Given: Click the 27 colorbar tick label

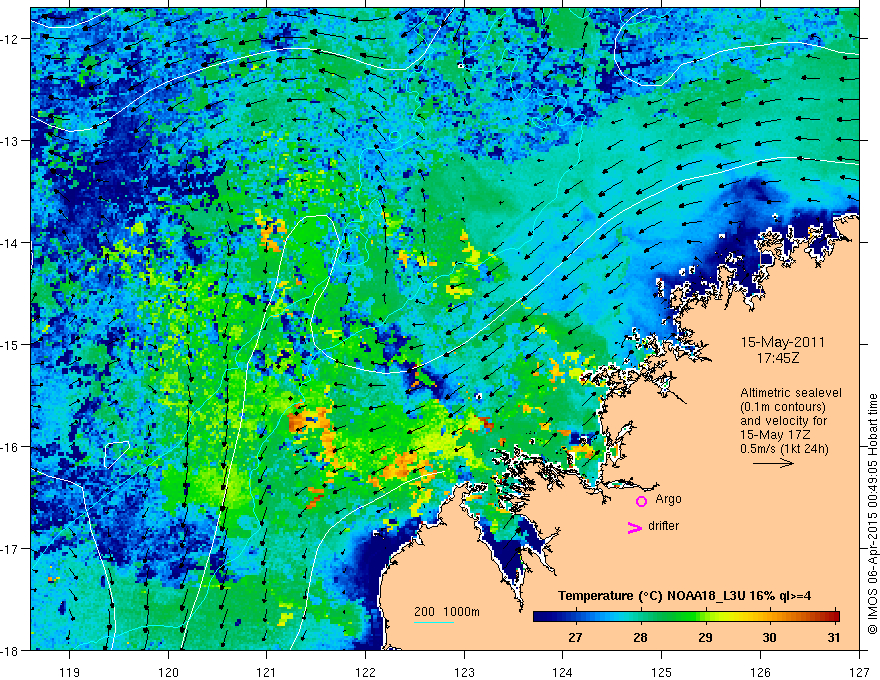Looking at the screenshot, I should 575,637.
